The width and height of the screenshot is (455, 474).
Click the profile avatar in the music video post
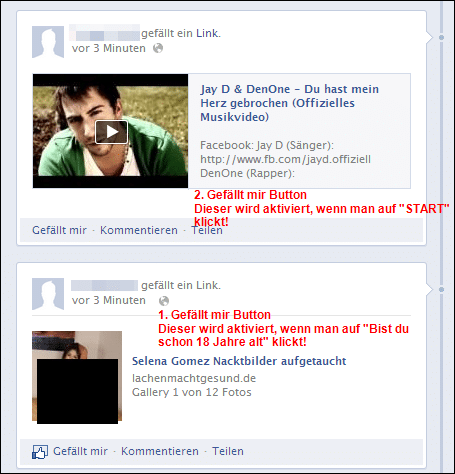tap(48, 42)
